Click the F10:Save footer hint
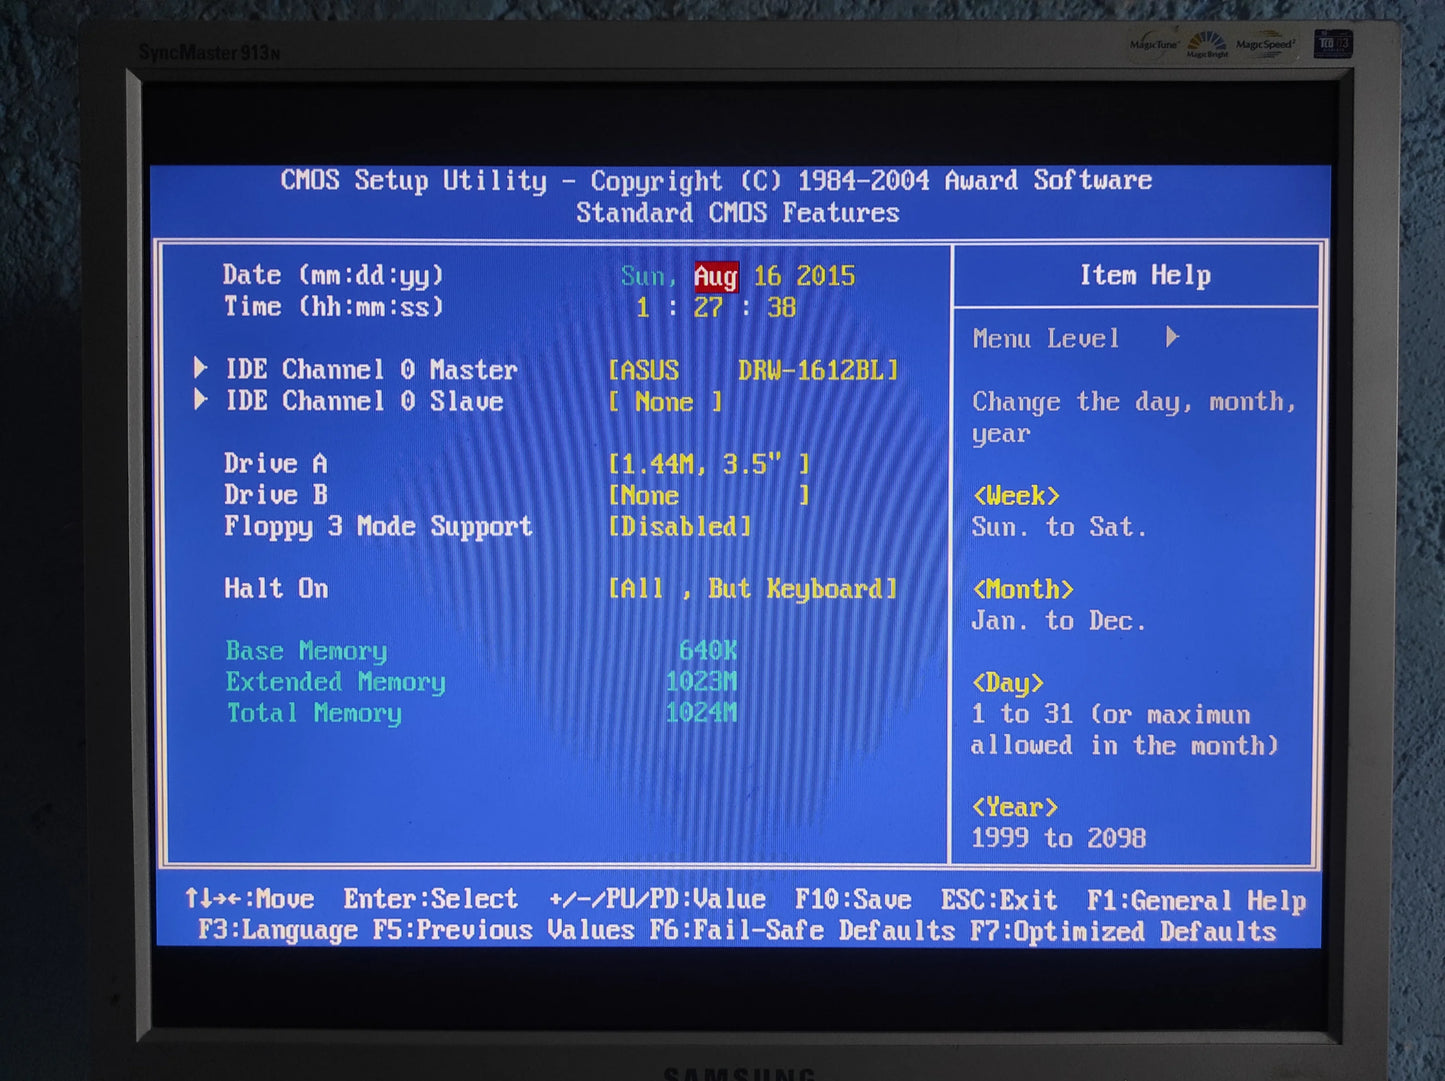1445x1081 pixels. click(853, 900)
